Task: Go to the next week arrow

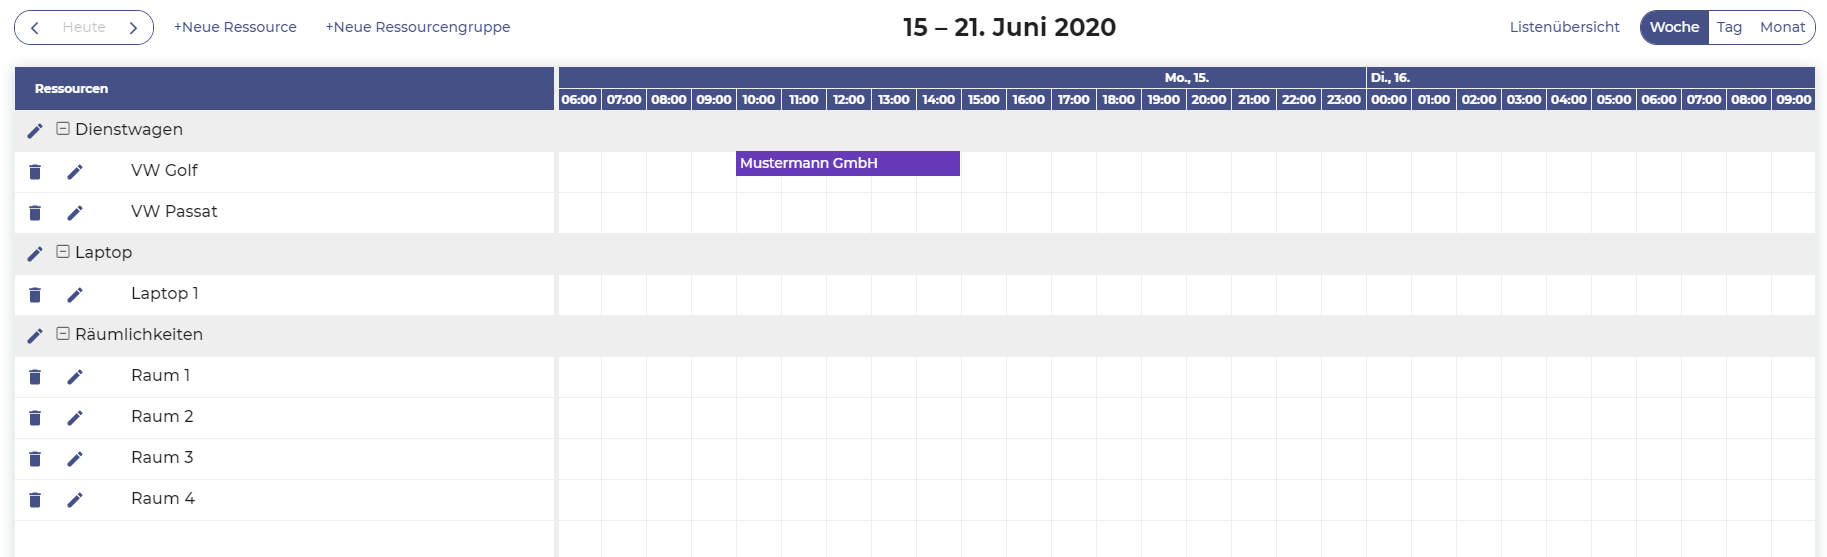Action: click(133, 28)
